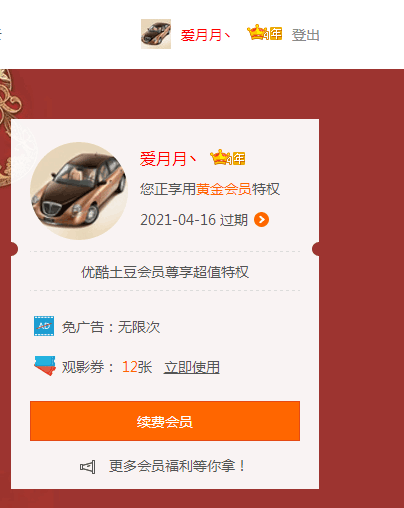Screen dimensions: 404x508
Task: Click the red 爱月月、 name in the card
Action: coord(168,159)
